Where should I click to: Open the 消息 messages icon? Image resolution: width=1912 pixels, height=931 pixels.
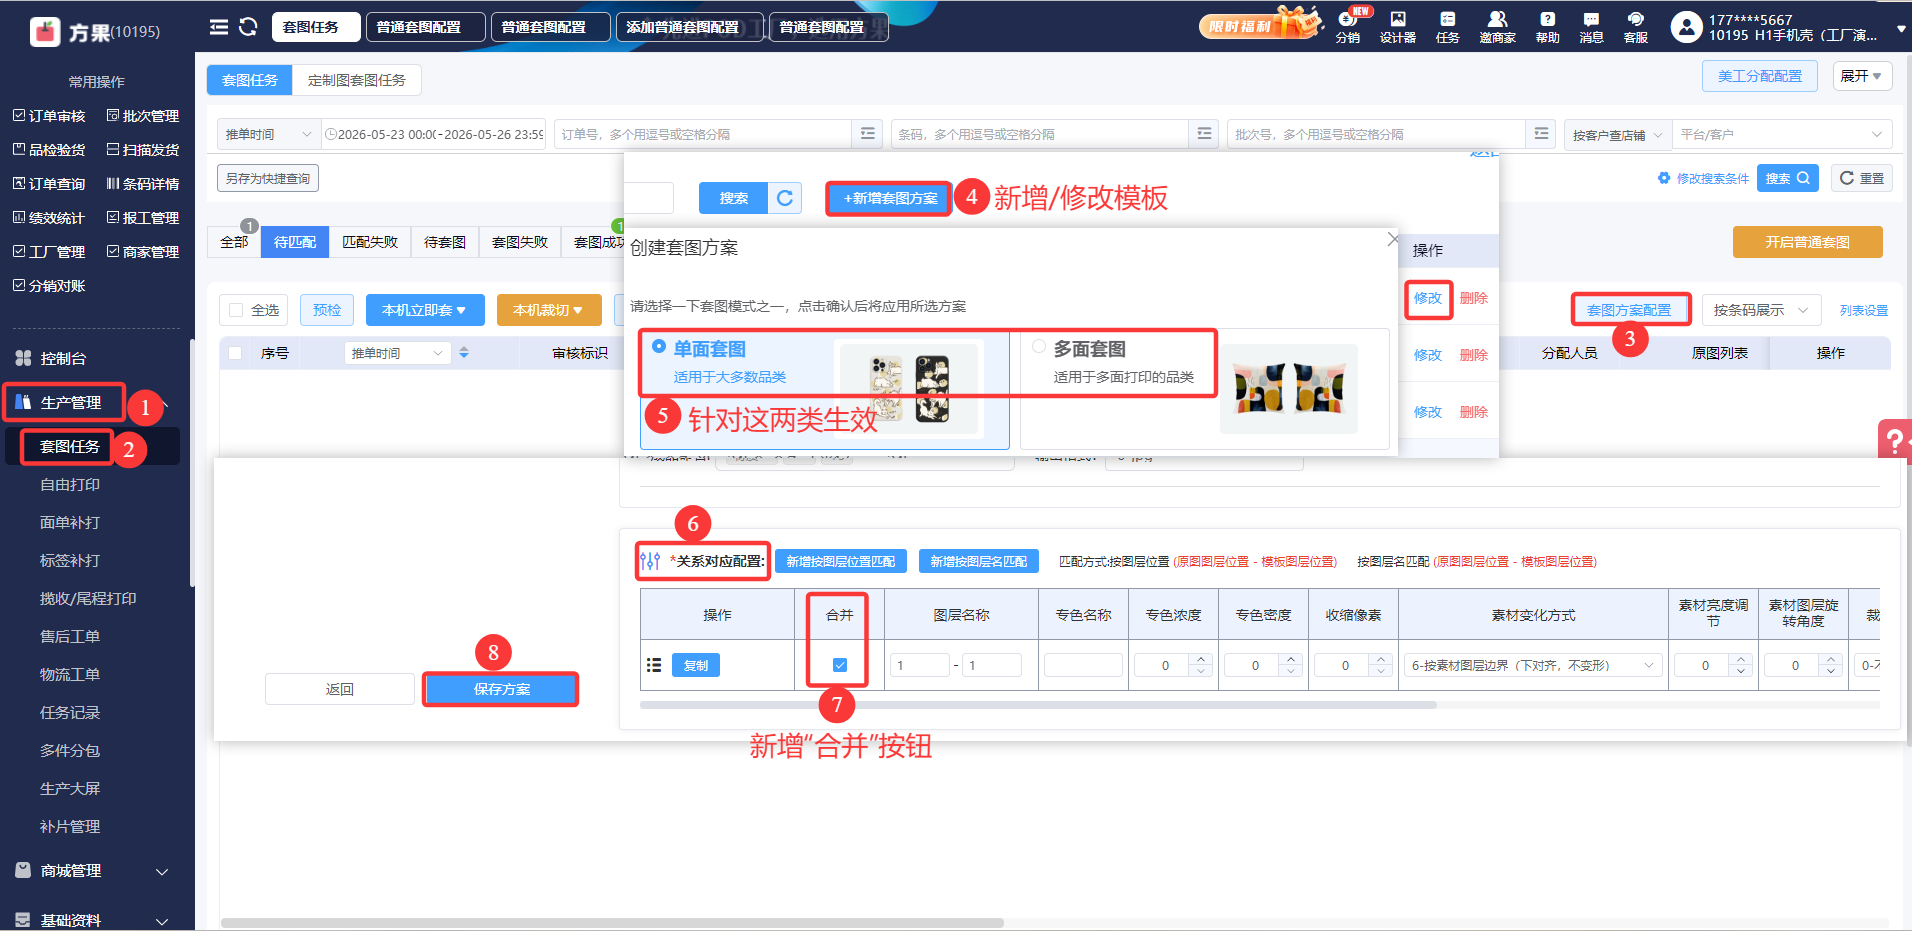point(1591,27)
